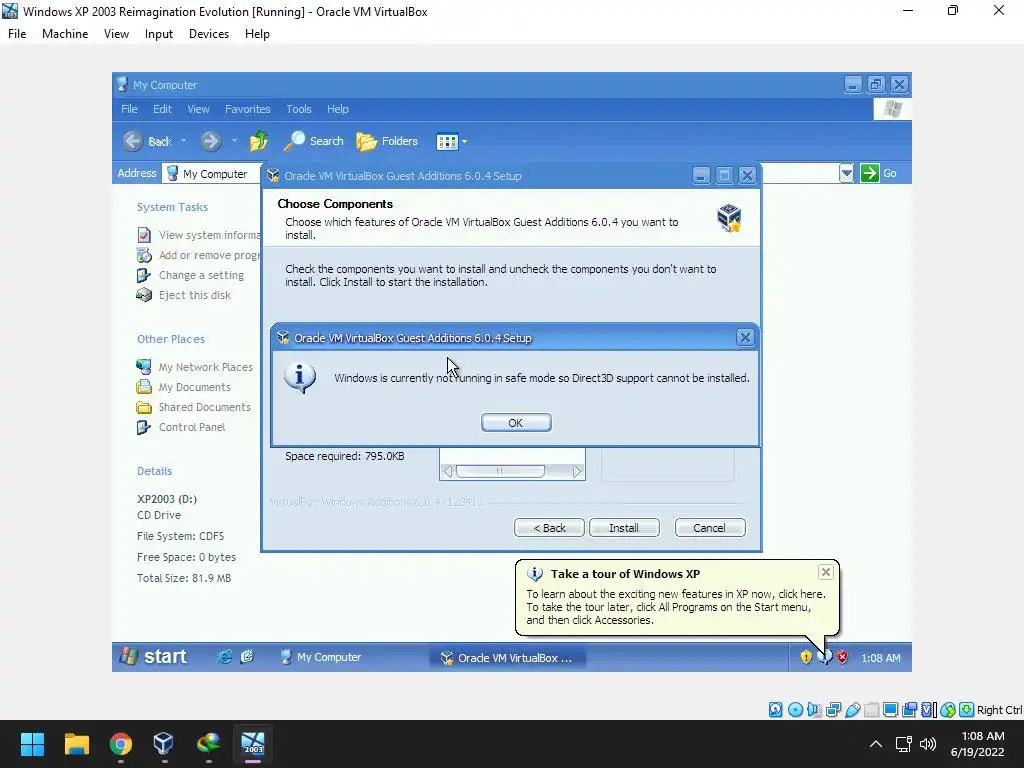Toggle Folders pane in My Computer
The height and width of the screenshot is (768, 1024).
coord(387,141)
